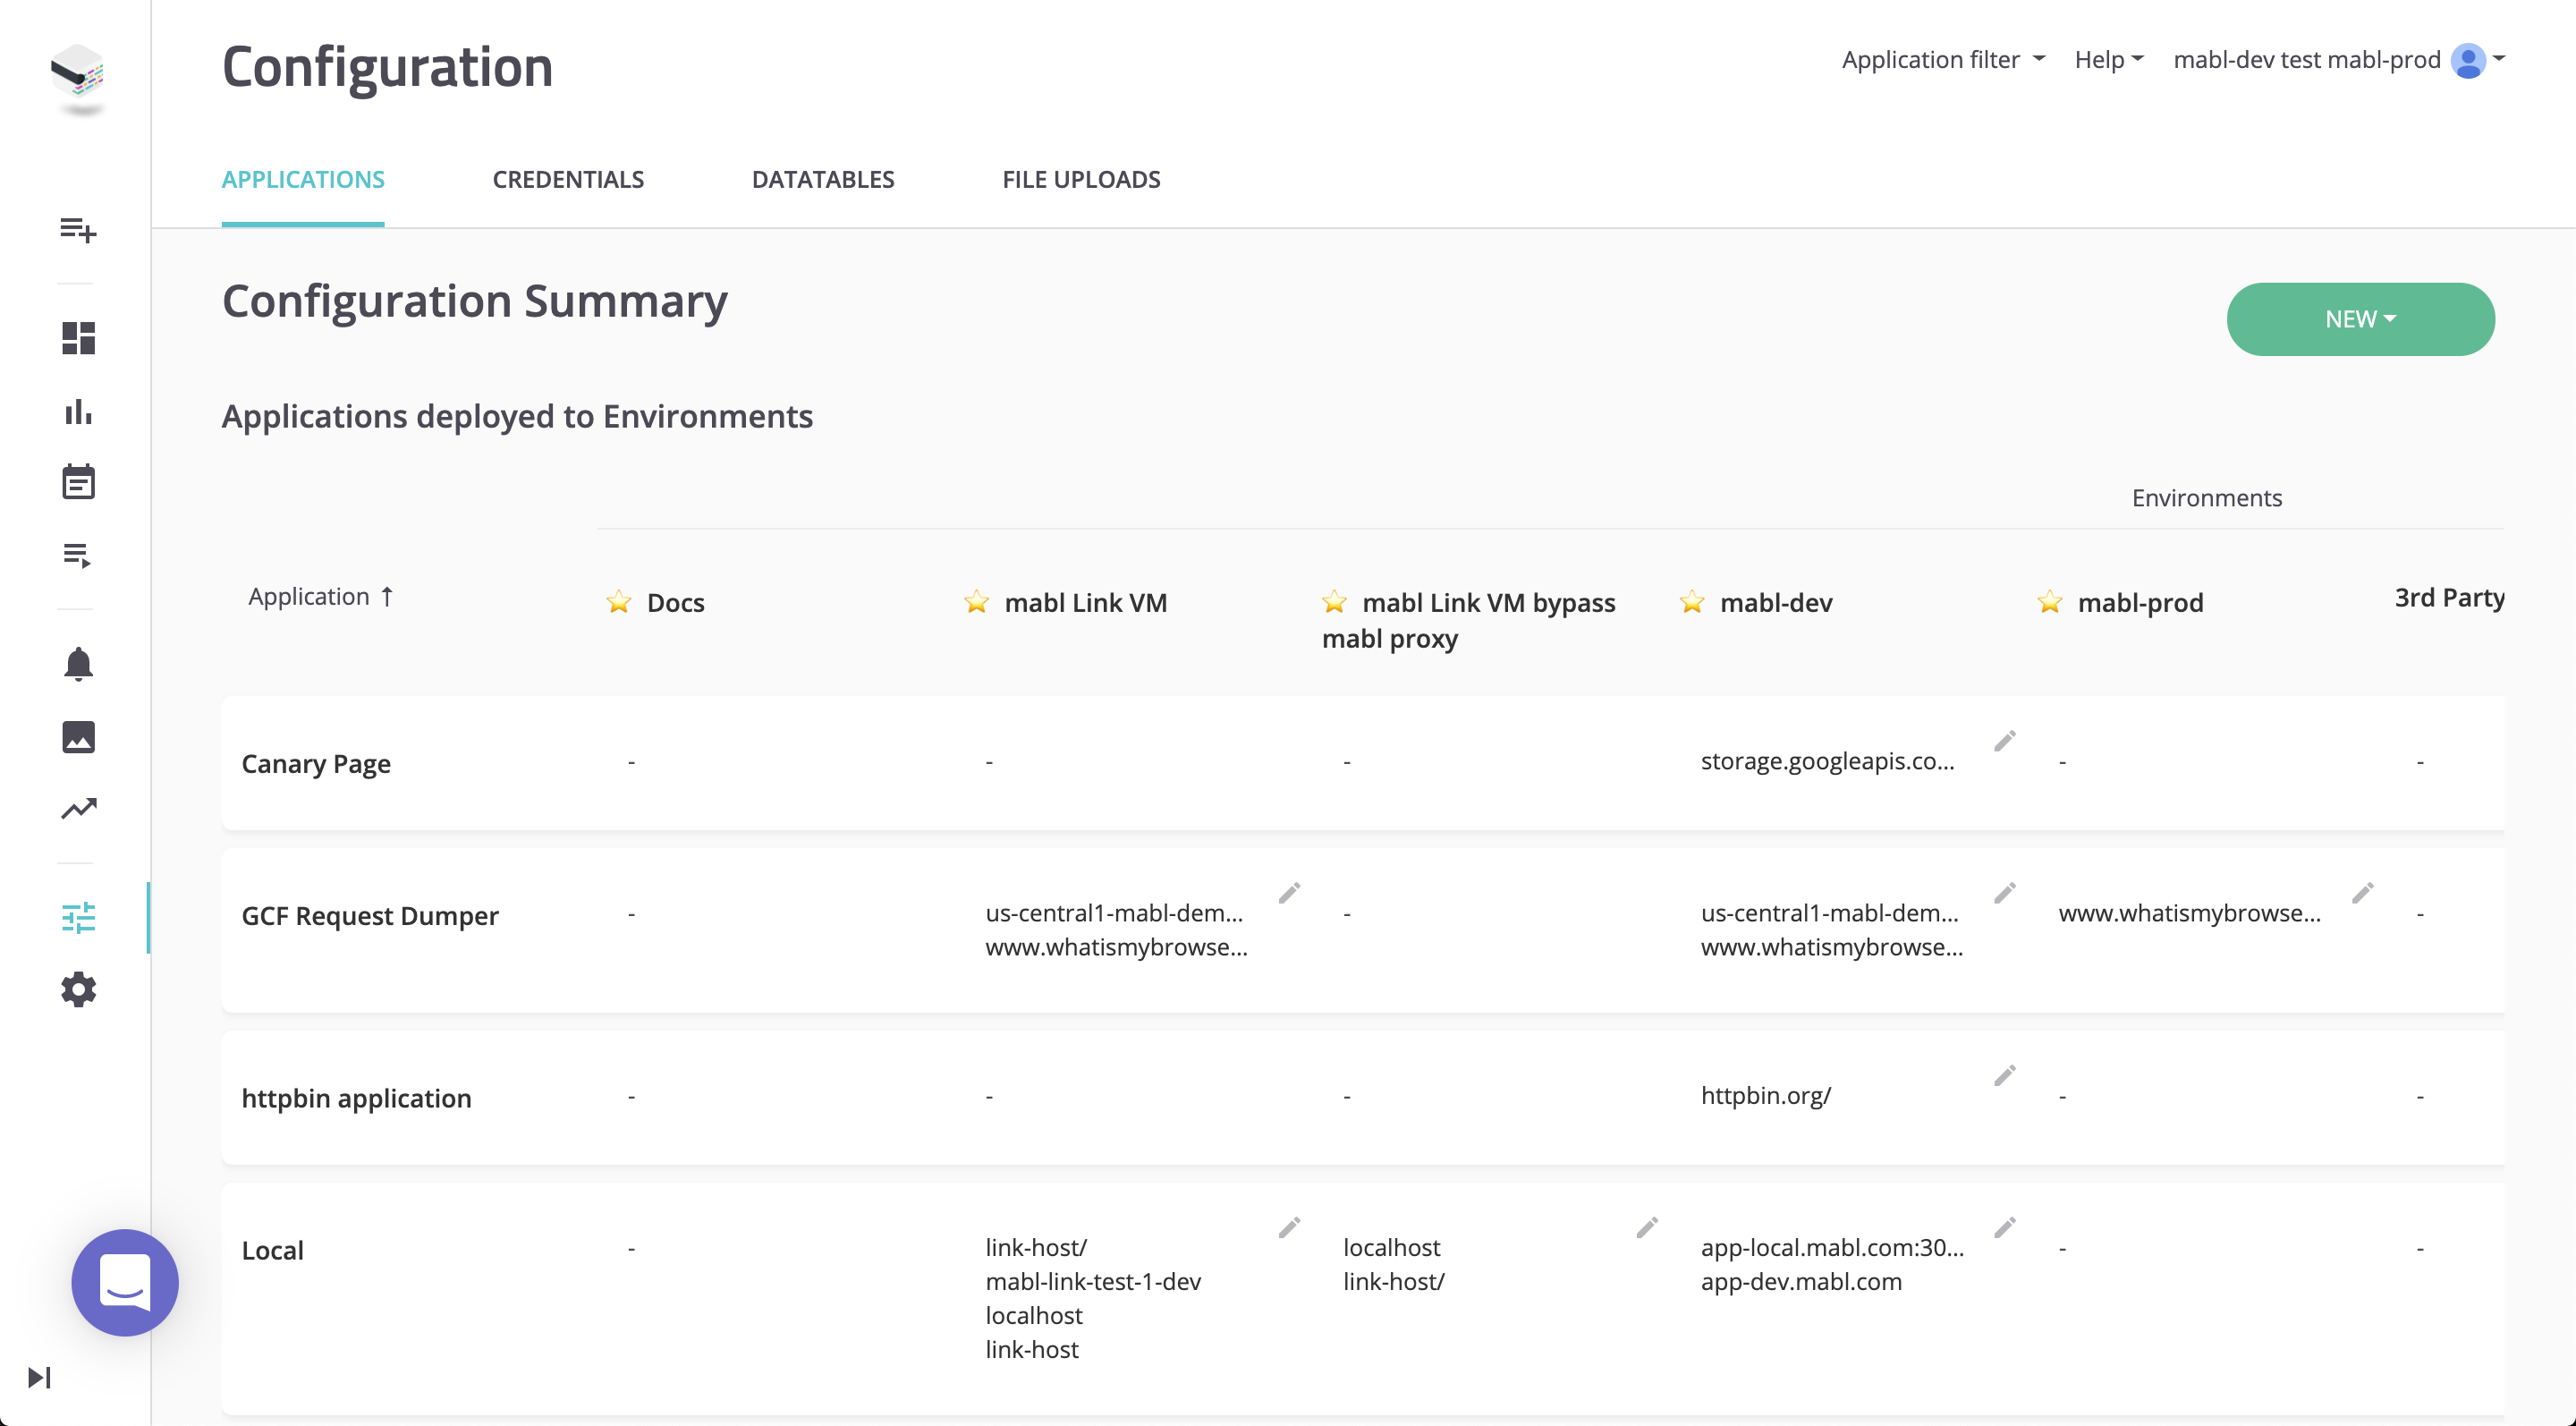Viewport: 2576px width, 1426px height.
Task: Expand the Application filter dropdown
Action: click(x=1942, y=60)
